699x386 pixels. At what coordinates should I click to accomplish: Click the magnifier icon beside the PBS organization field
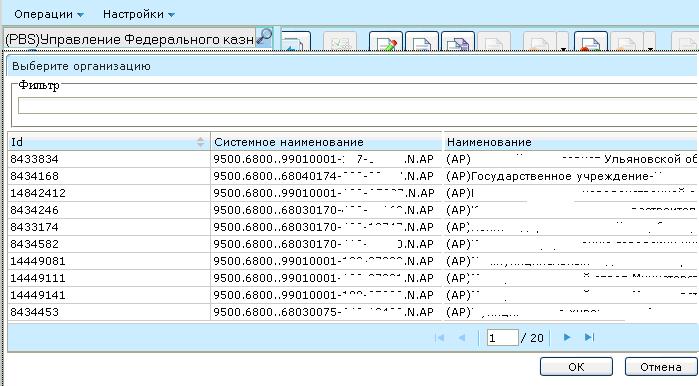[264, 37]
